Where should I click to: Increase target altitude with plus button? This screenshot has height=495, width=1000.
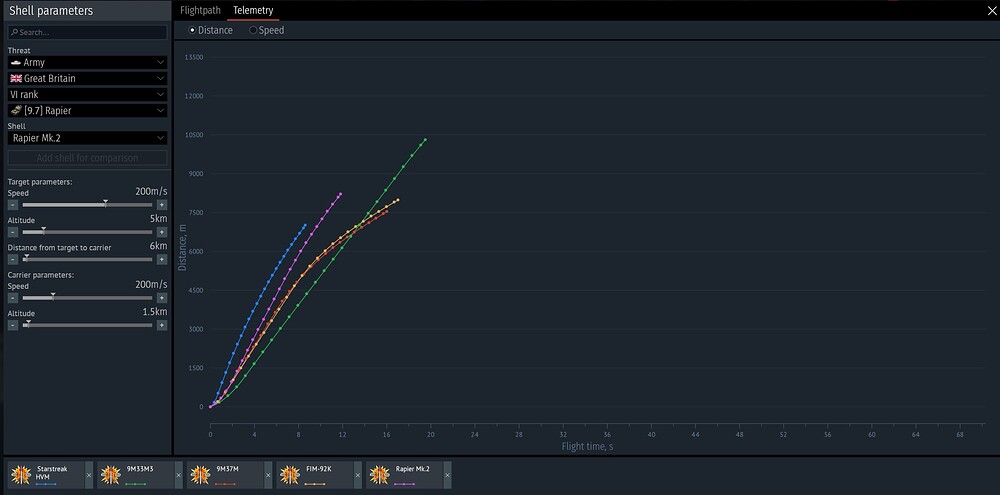(x=162, y=232)
